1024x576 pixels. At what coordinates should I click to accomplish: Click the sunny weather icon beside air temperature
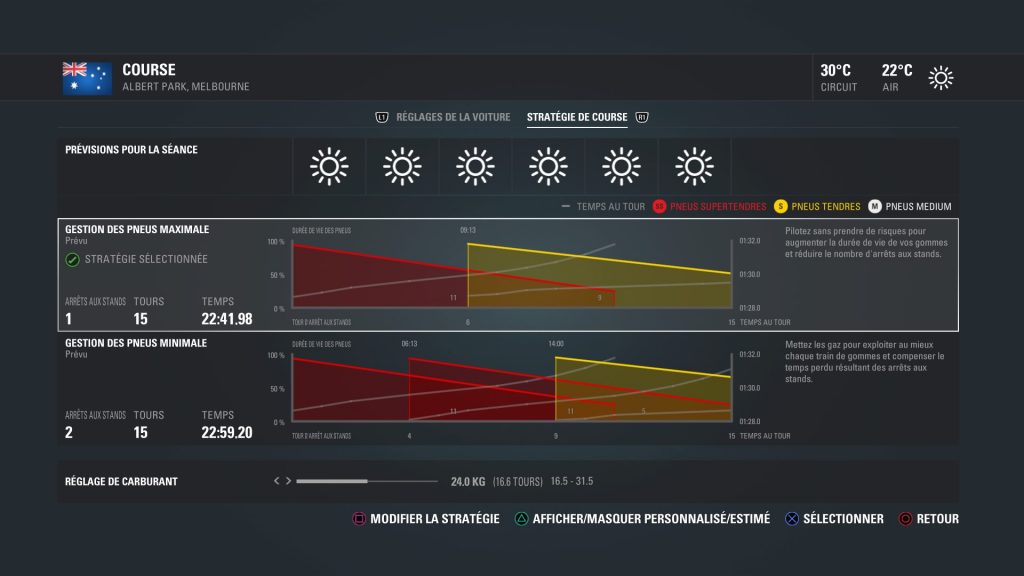coord(941,78)
